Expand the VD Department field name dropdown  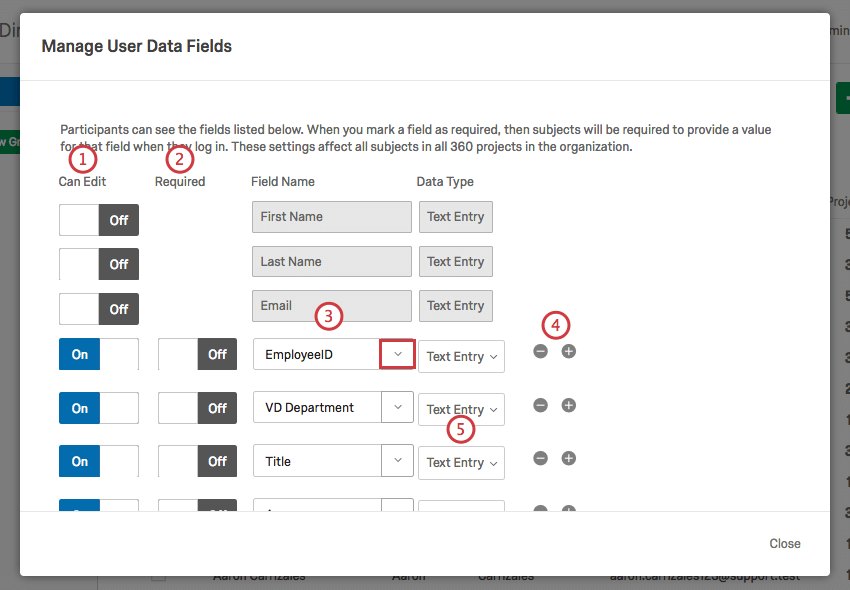(x=397, y=407)
